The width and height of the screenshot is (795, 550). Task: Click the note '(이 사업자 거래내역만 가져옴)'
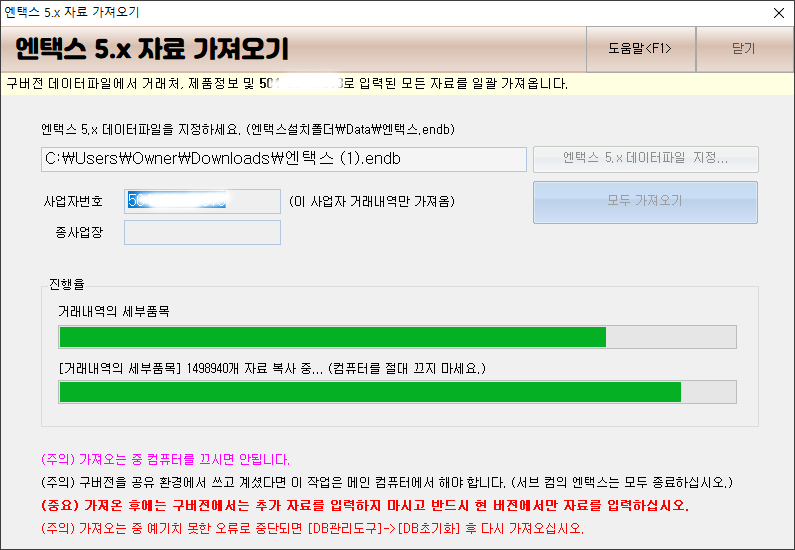tap(372, 201)
